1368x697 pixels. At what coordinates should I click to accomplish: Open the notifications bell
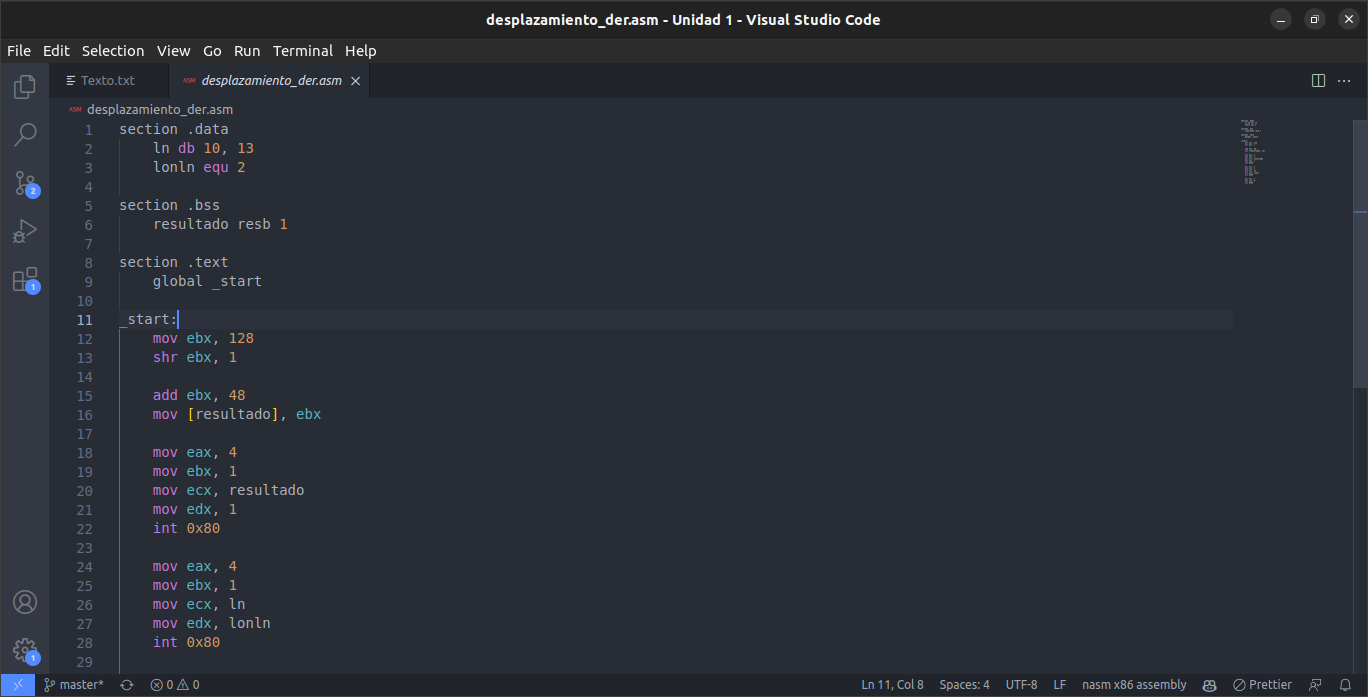click(1345, 685)
